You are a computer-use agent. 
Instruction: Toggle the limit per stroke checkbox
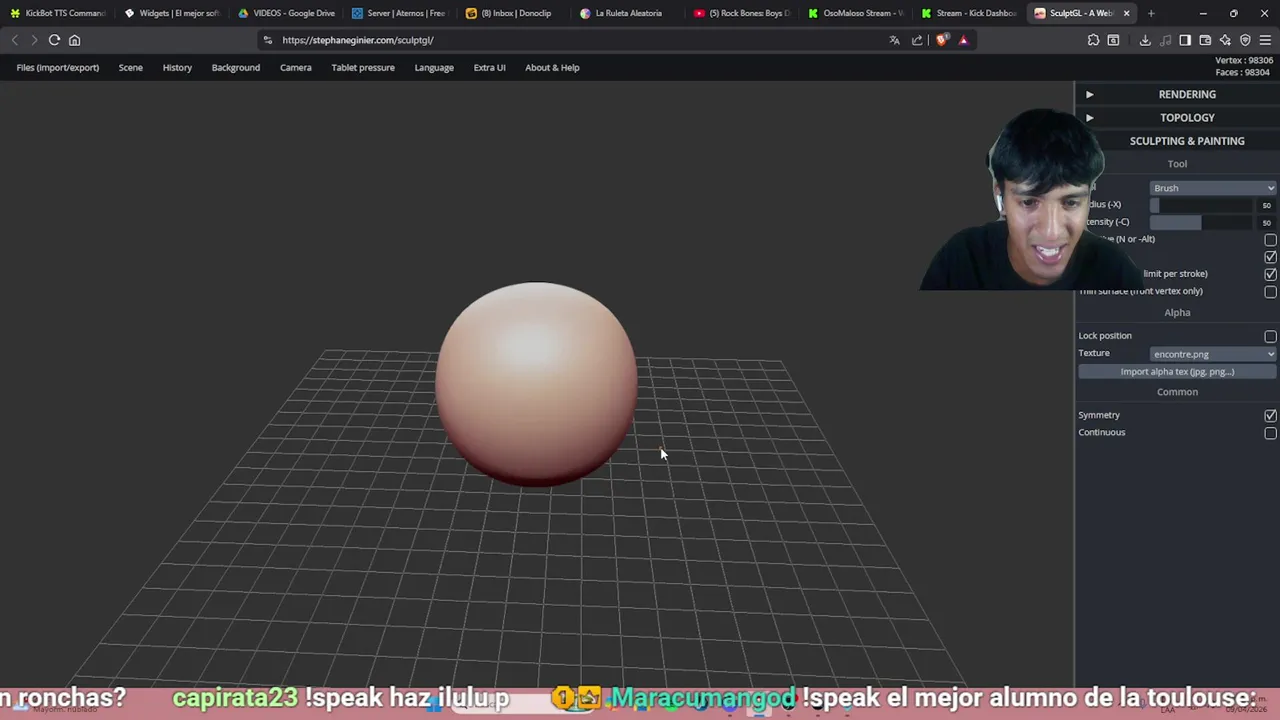[x=1270, y=274]
